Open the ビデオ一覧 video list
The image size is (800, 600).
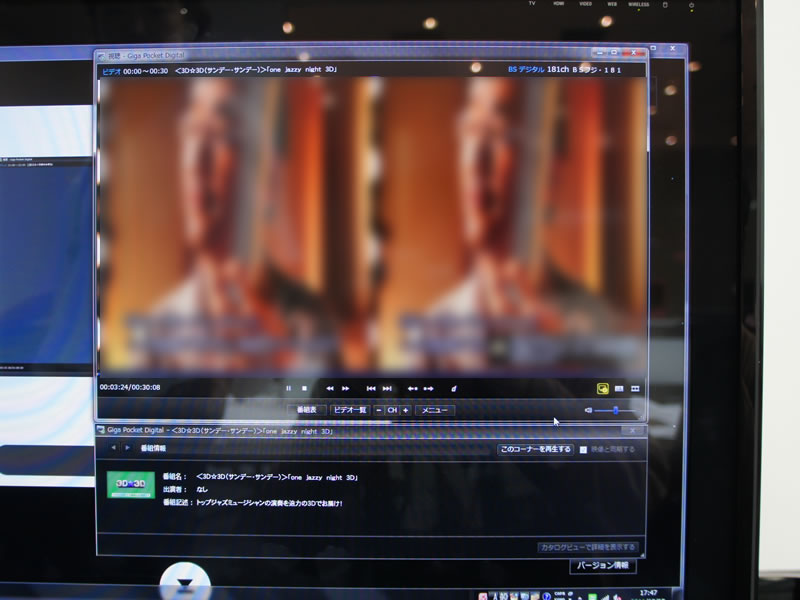point(350,410)
